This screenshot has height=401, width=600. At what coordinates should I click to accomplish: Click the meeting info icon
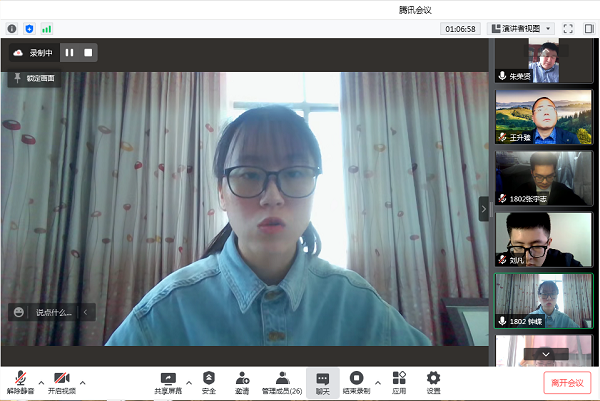pos(12,29)
